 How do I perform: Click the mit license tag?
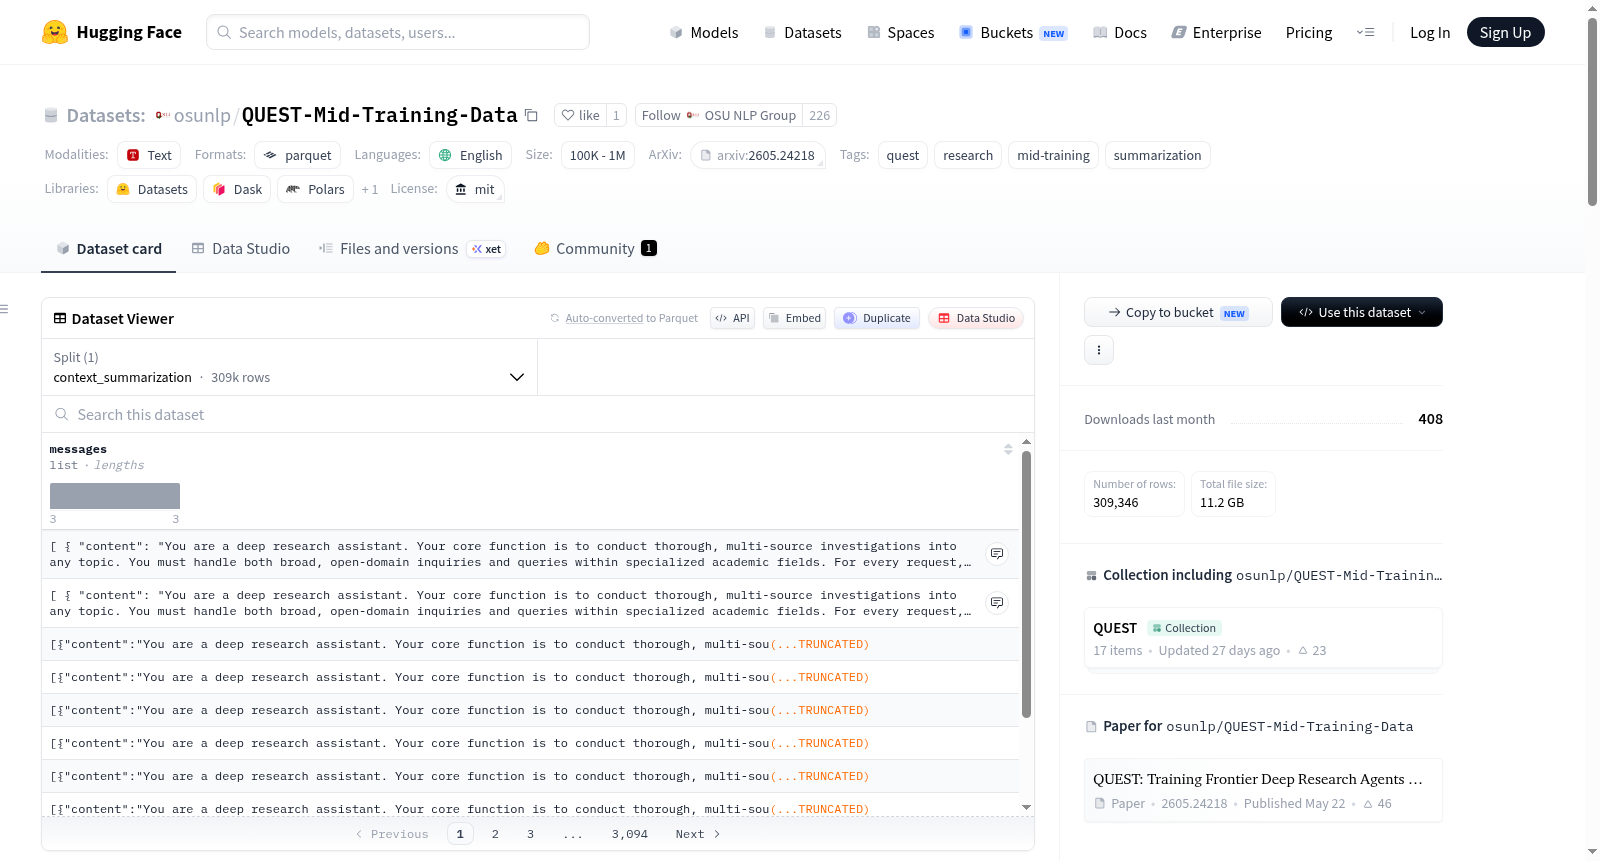[x=475, y=190]
